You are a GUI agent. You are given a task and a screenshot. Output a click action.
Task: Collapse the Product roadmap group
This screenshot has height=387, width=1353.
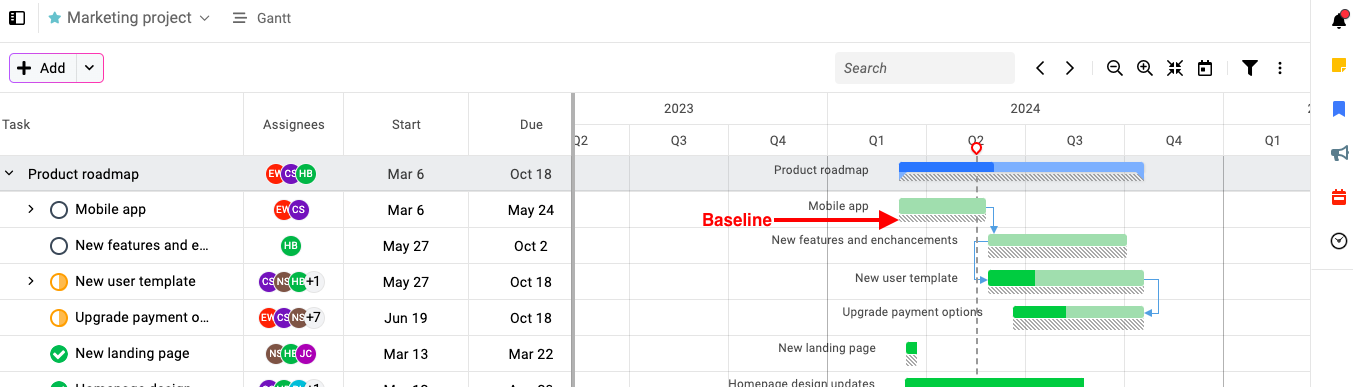click(x=10, y=174)
